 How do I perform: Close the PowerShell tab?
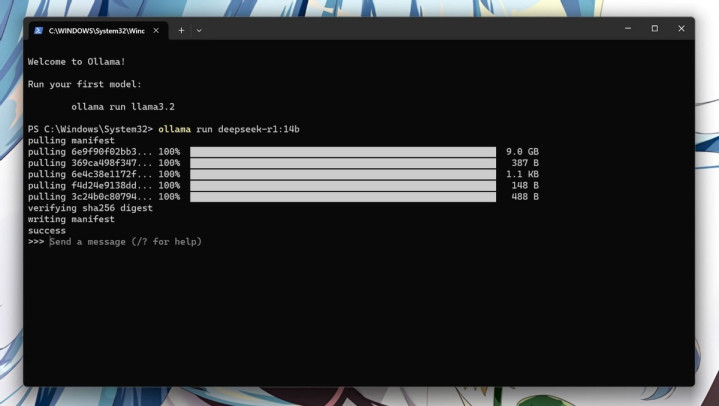coord(156,31)
